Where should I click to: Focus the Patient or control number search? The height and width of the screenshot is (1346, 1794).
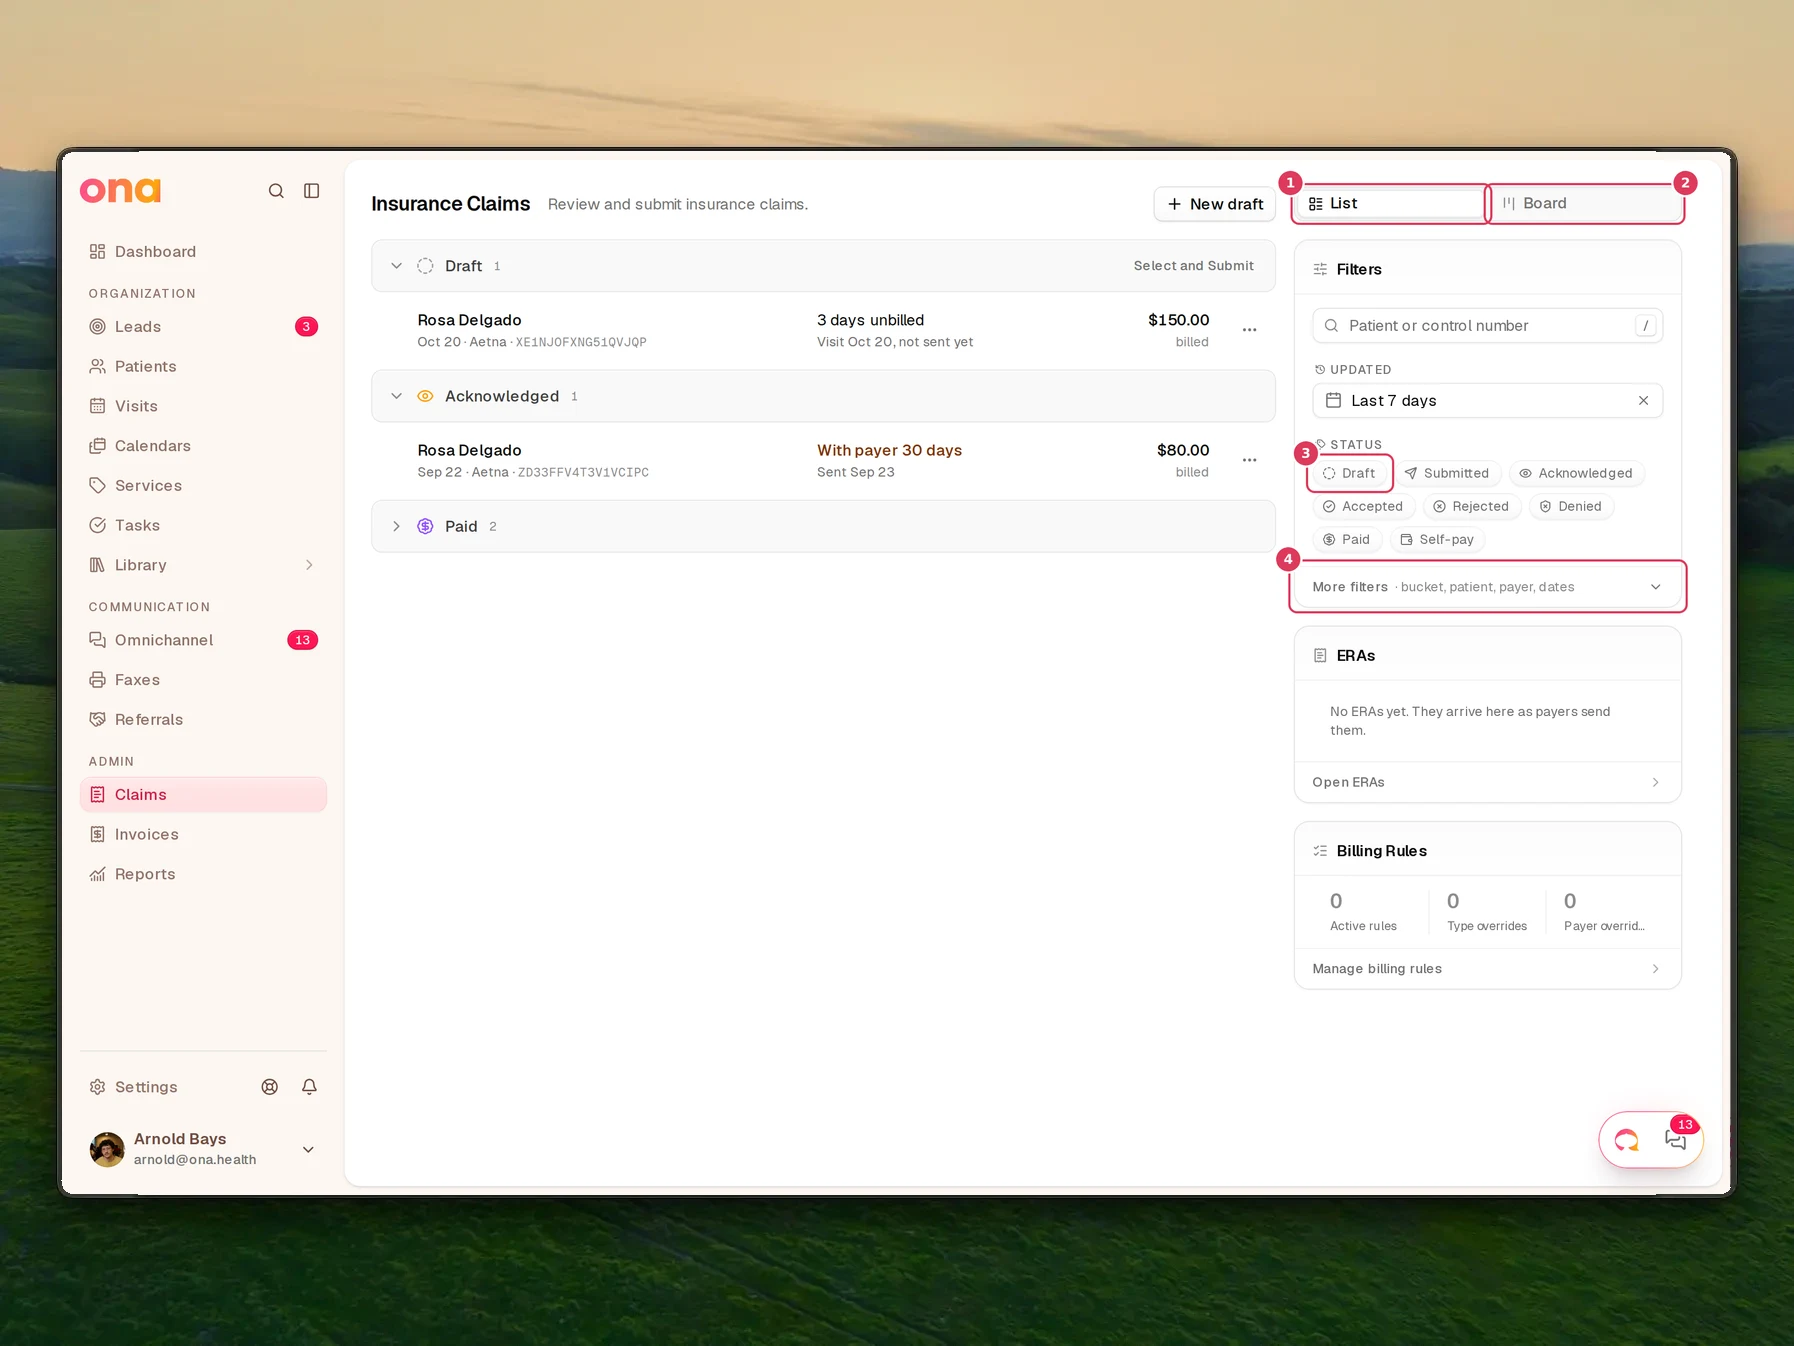click(1488, 326)
